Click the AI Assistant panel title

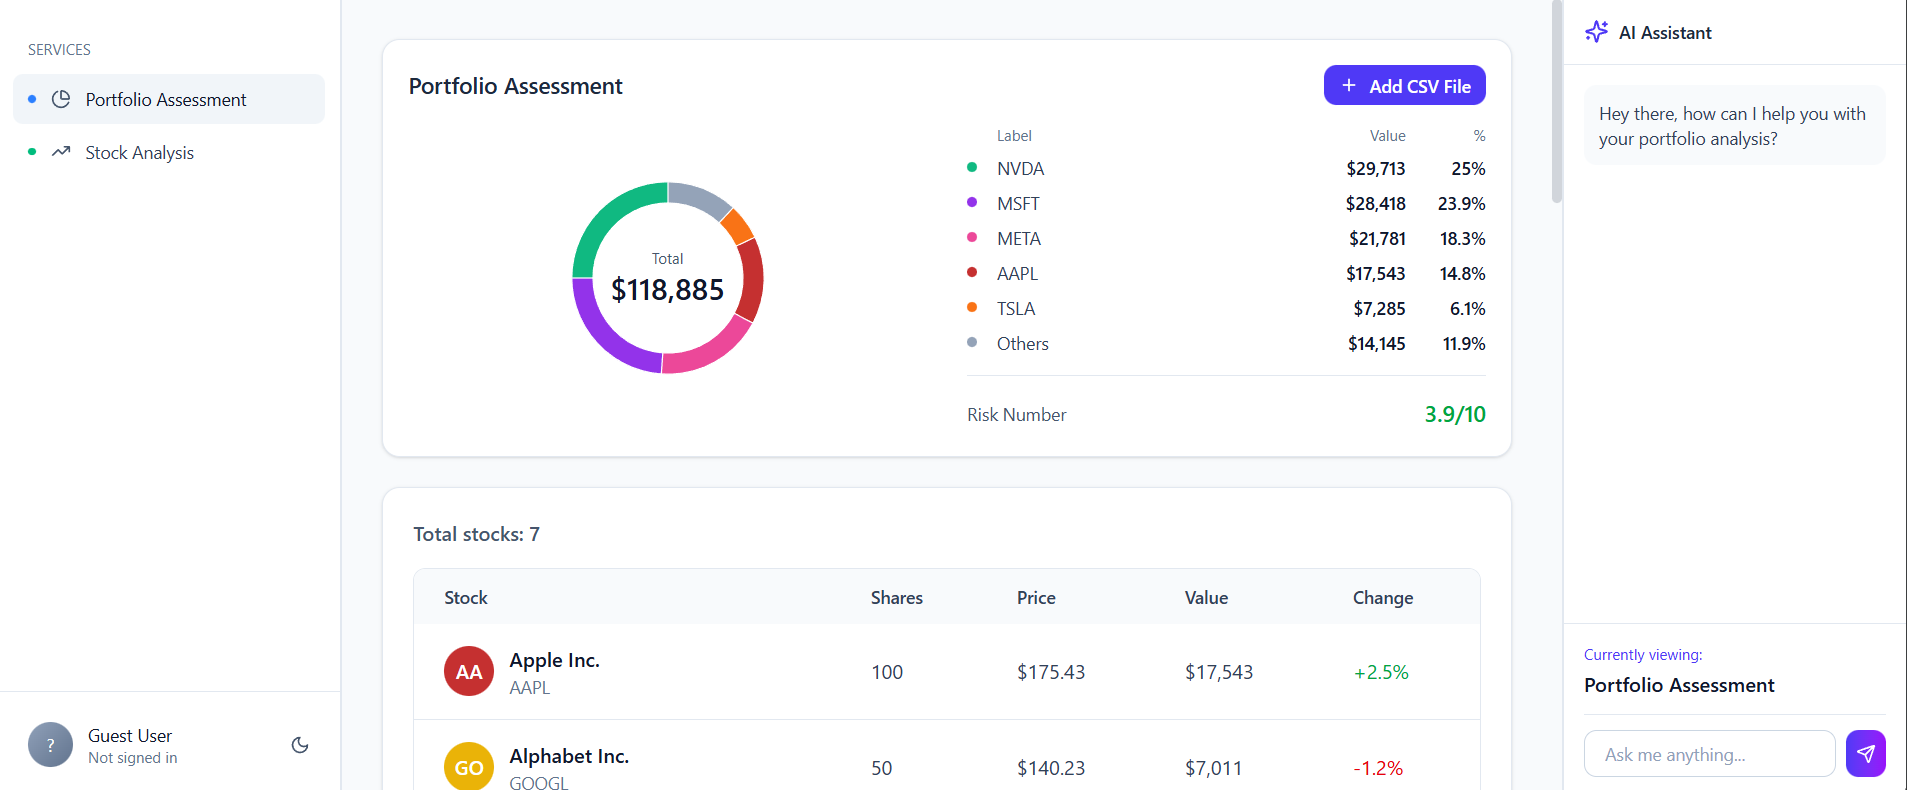(x=1665, y=32)
